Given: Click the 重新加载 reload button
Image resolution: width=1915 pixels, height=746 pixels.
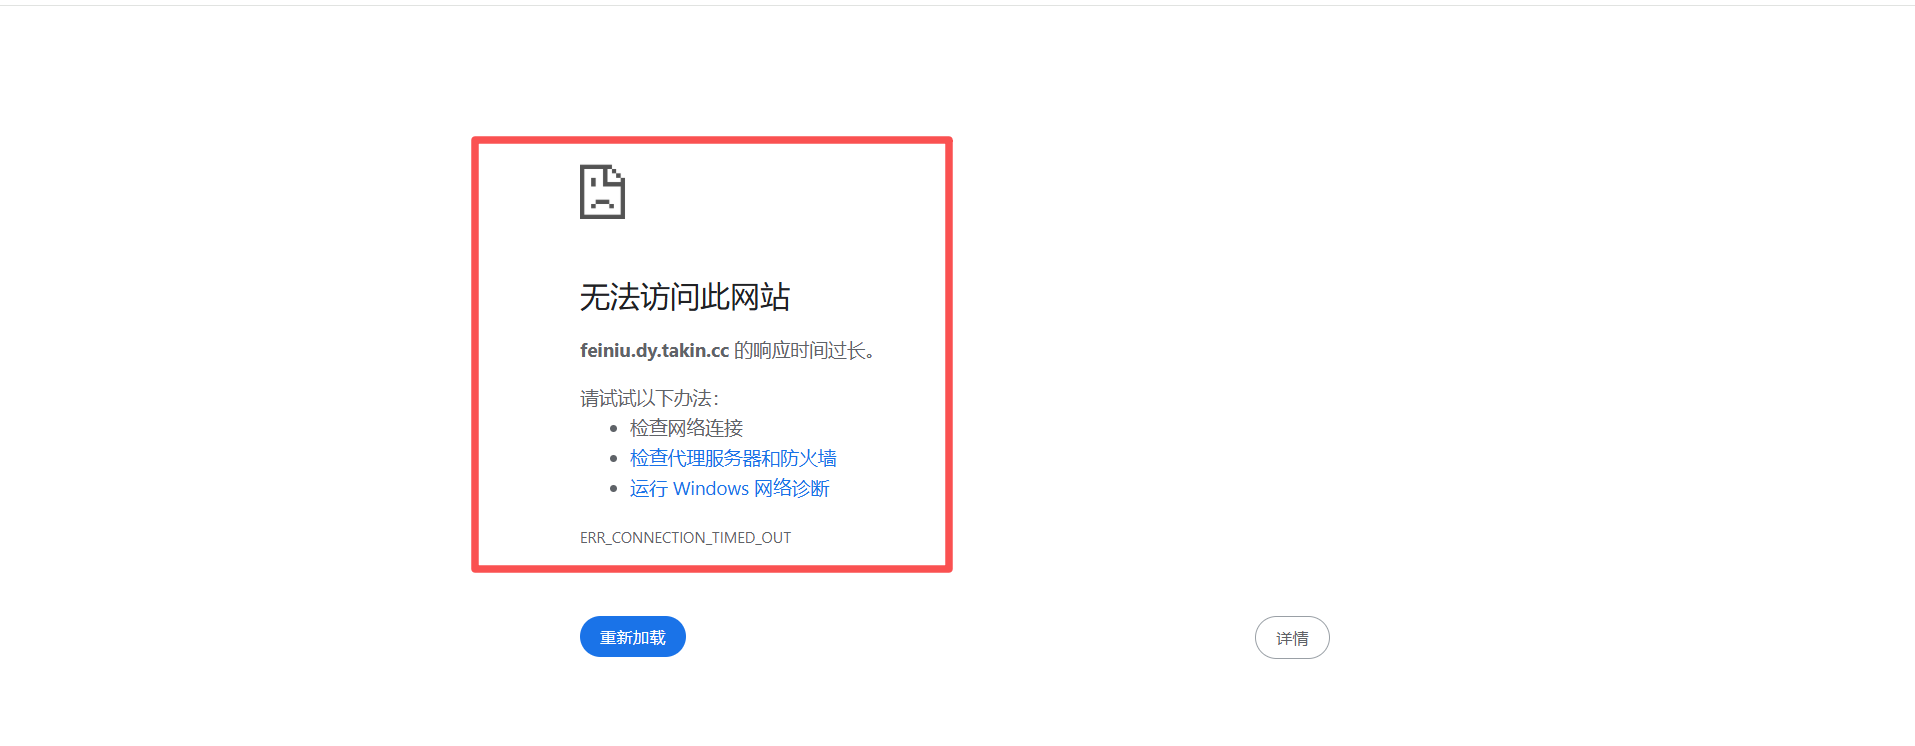Looking at the screenshot, I should pyautogui.click(x=632, y=637).
